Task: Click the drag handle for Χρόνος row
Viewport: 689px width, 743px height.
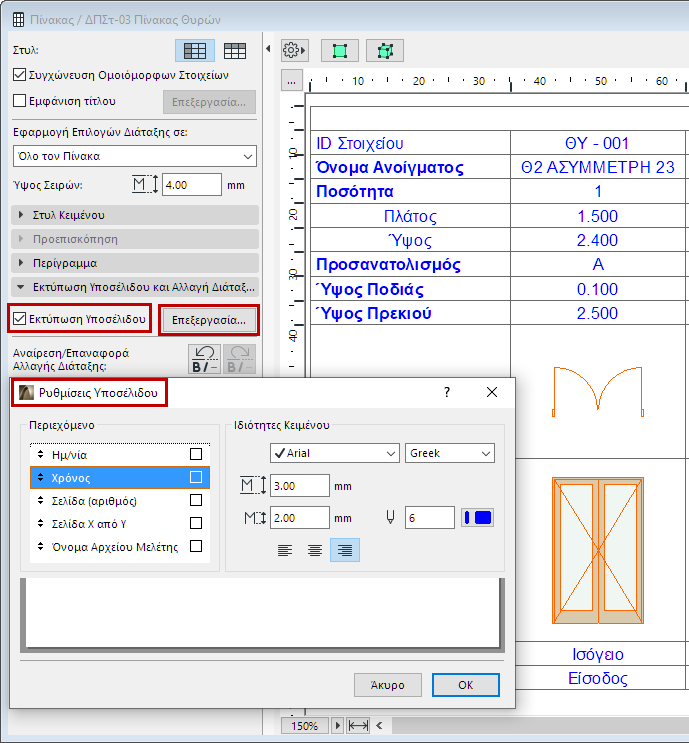Action: (40, 477)
